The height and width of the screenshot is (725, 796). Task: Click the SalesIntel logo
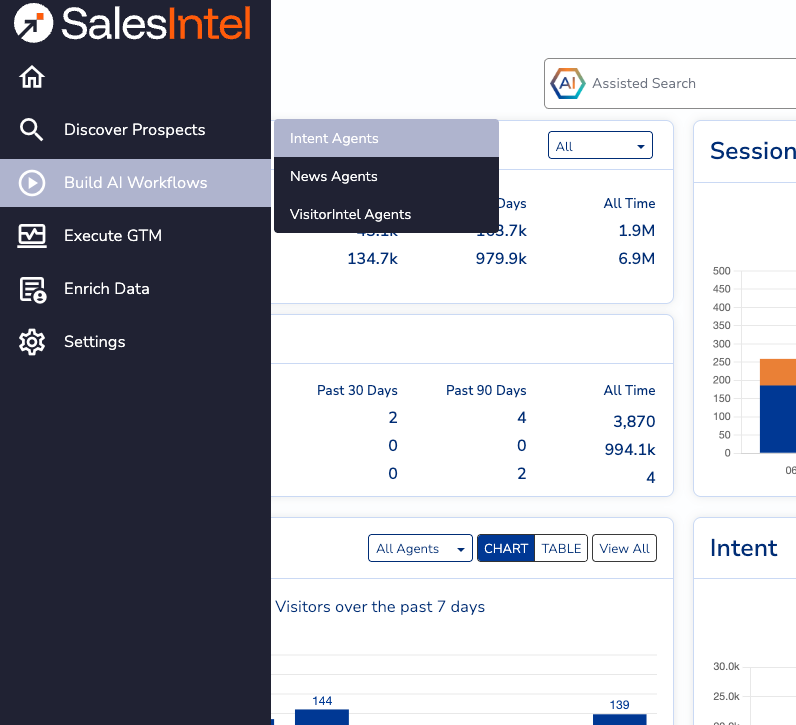pyautogui.click(x=133, y=23)
